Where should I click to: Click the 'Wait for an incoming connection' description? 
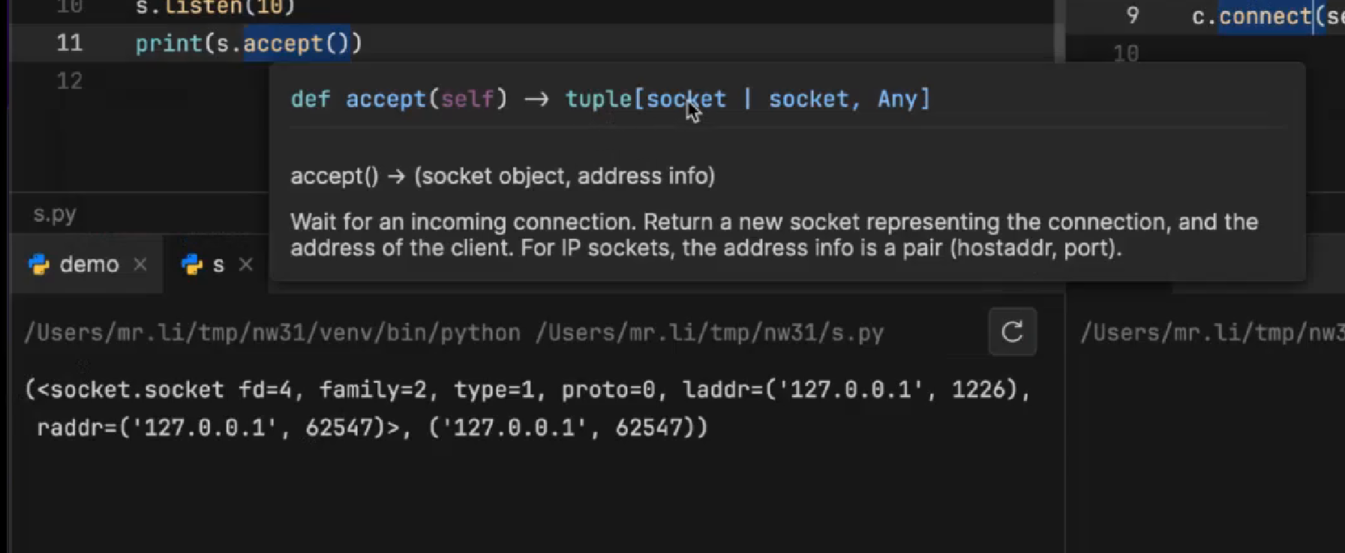pos(774,235)
